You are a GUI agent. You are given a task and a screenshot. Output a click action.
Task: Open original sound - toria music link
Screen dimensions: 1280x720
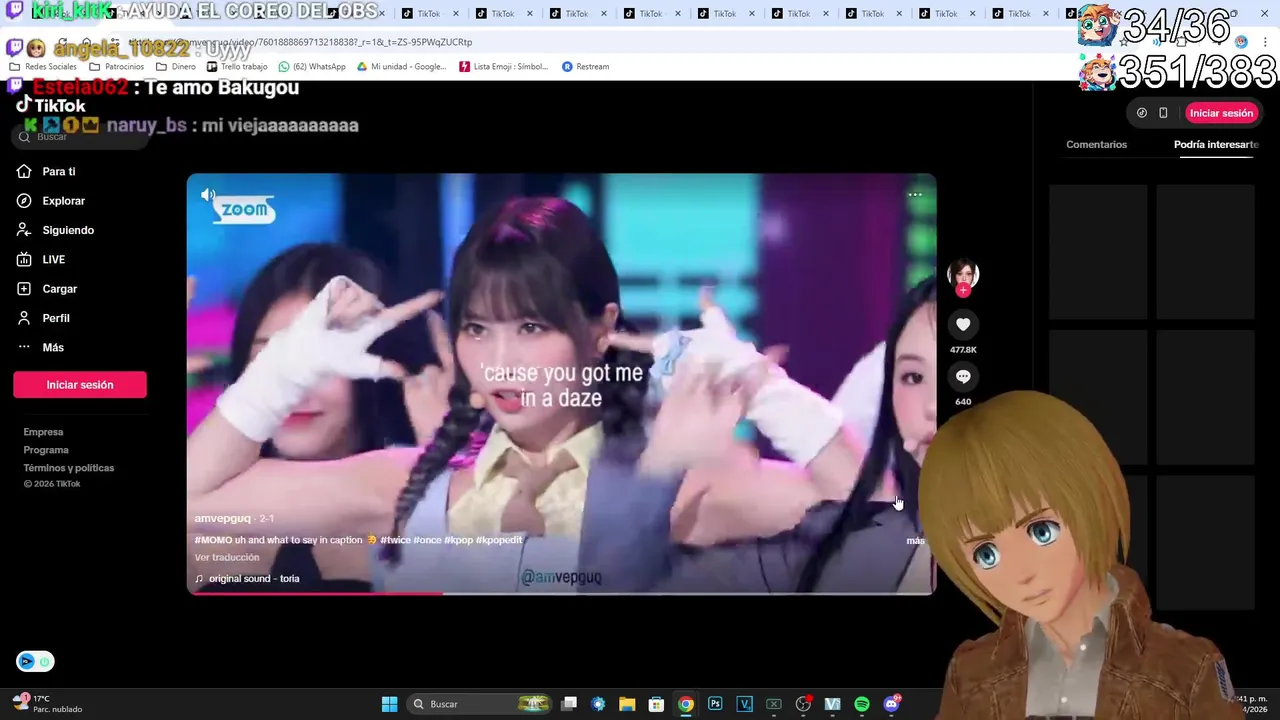point(247,579)
